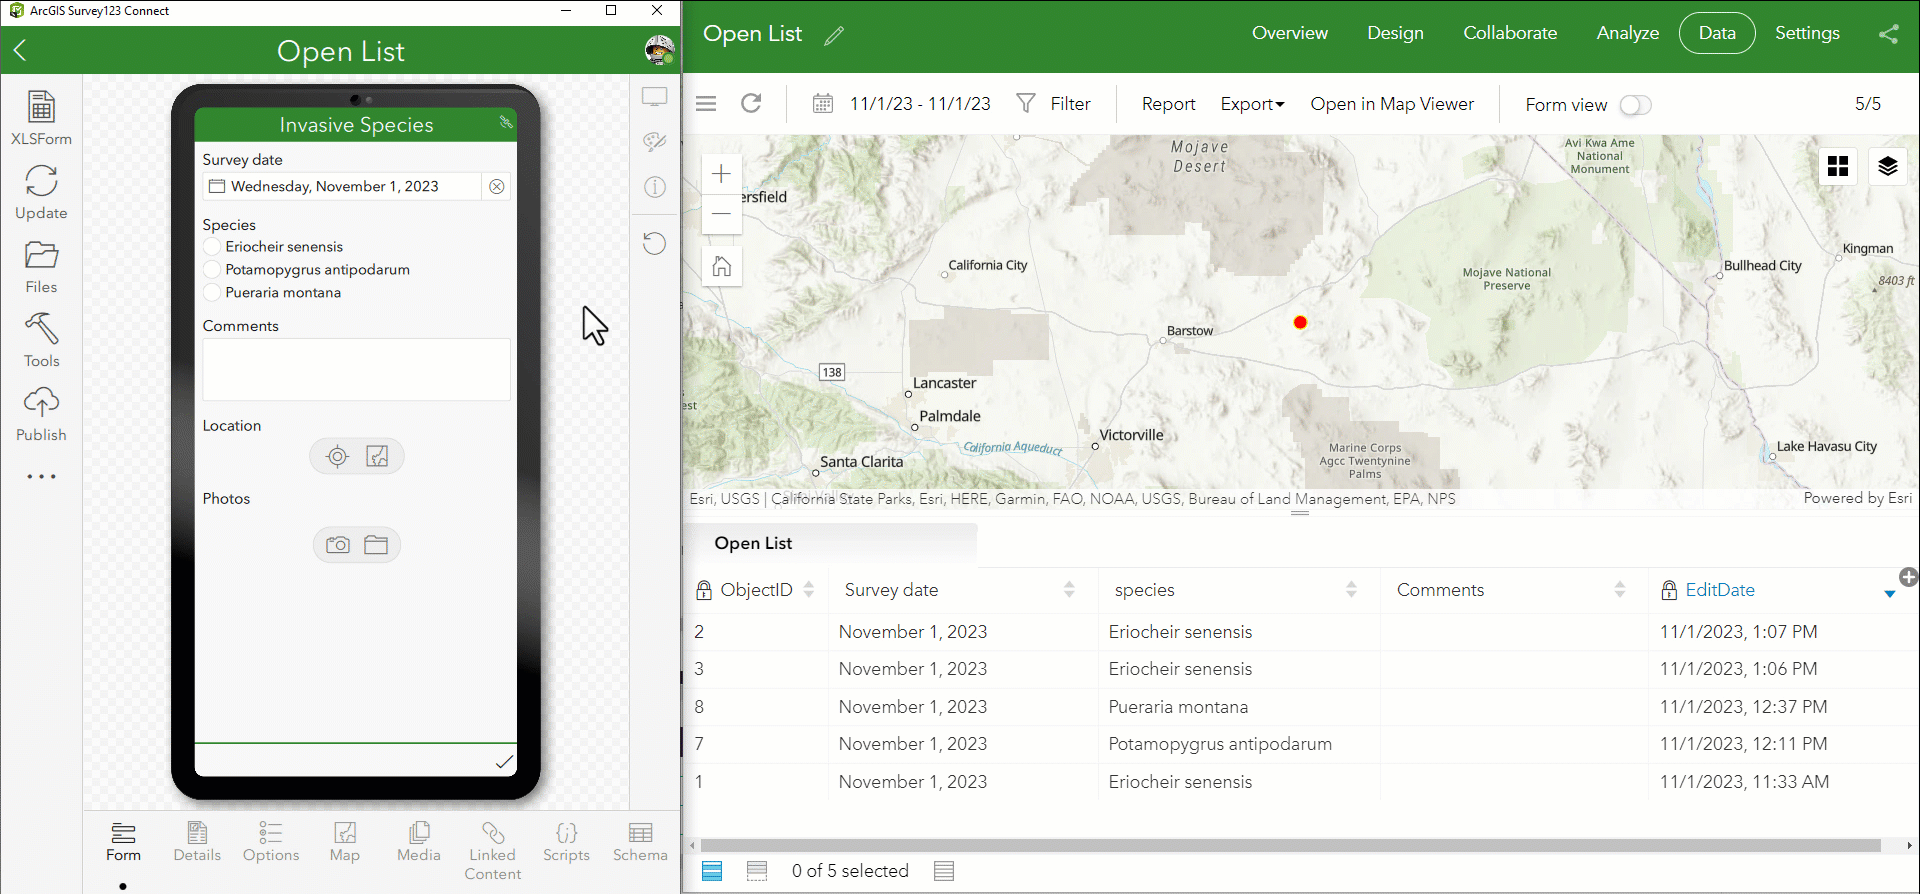1920x894 pixels.
Task: Open the Collaborate tab
Action: [1510, 33]
